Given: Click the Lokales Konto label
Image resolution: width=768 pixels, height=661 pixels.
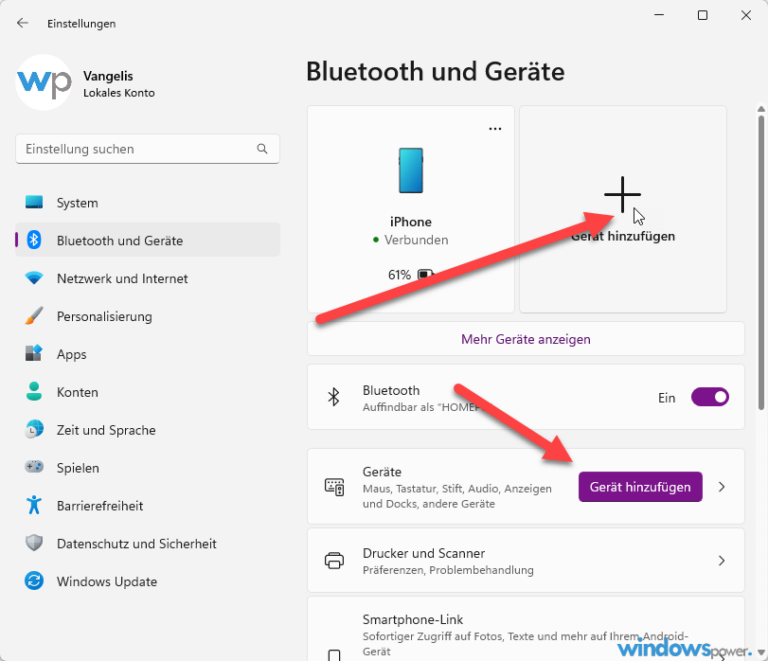Looking at the screenshot, I should click(119, 93).
